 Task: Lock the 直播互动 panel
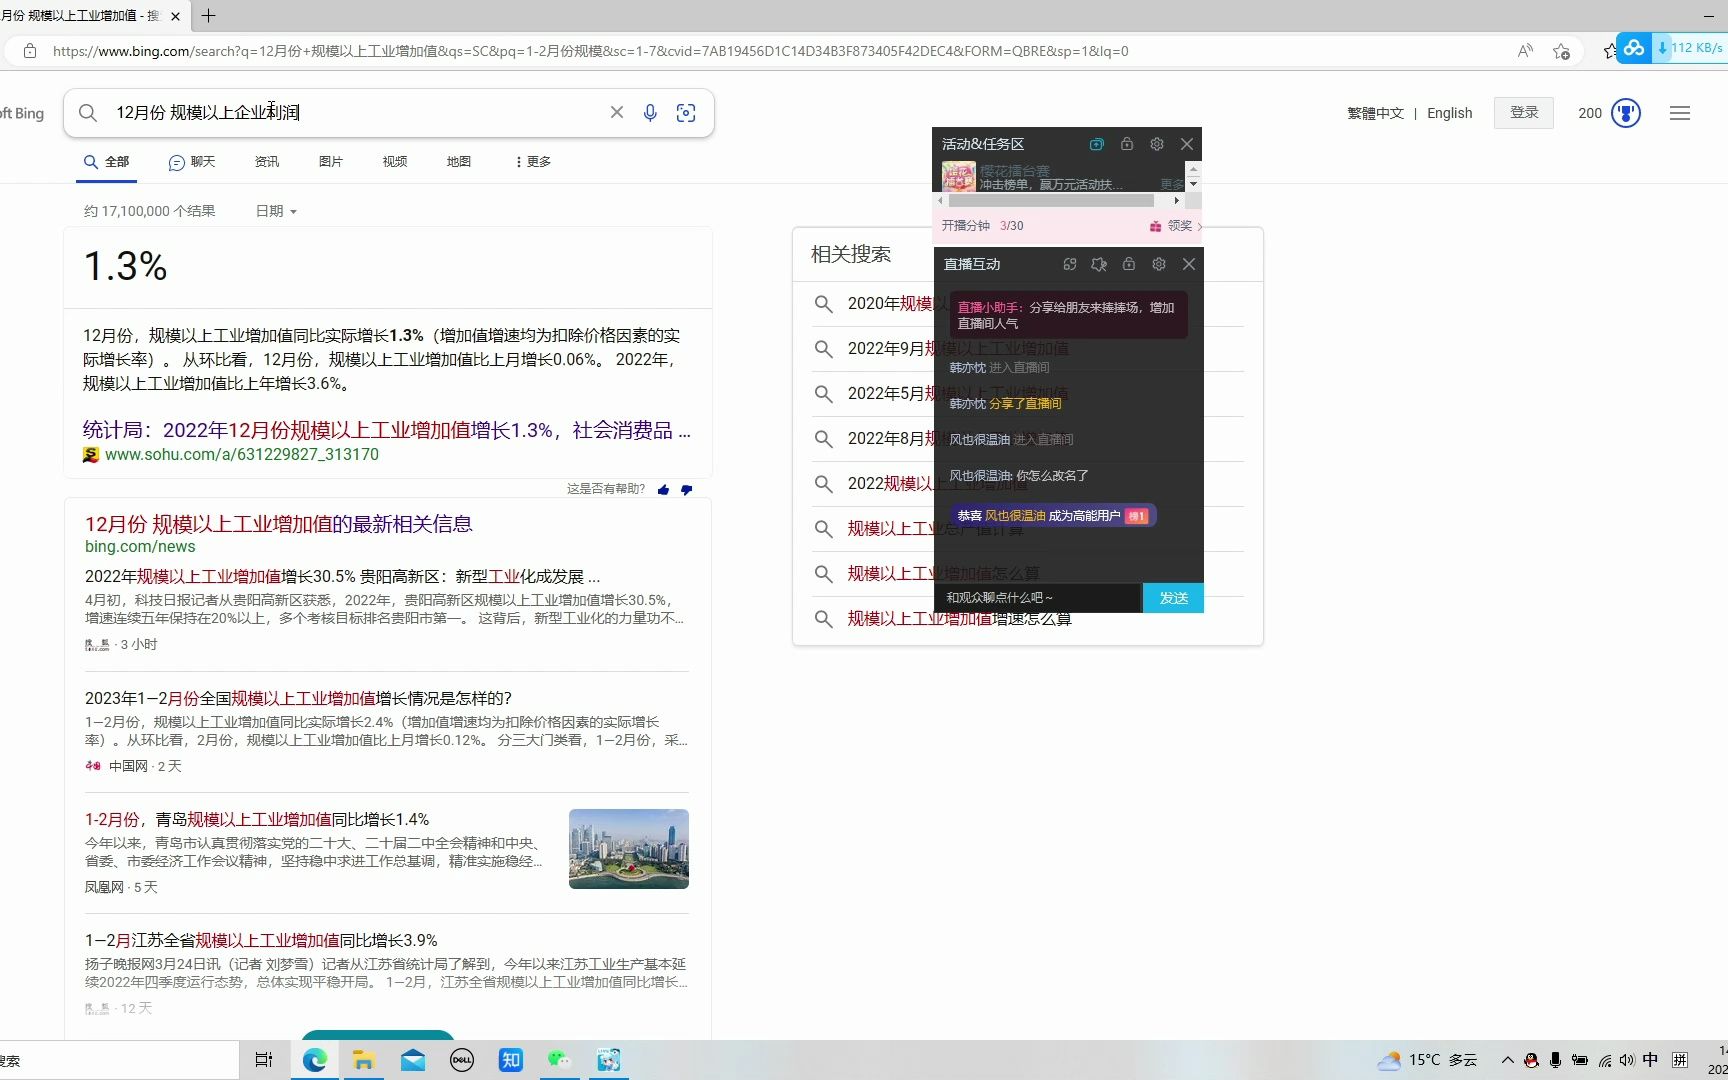(1129, 264)
